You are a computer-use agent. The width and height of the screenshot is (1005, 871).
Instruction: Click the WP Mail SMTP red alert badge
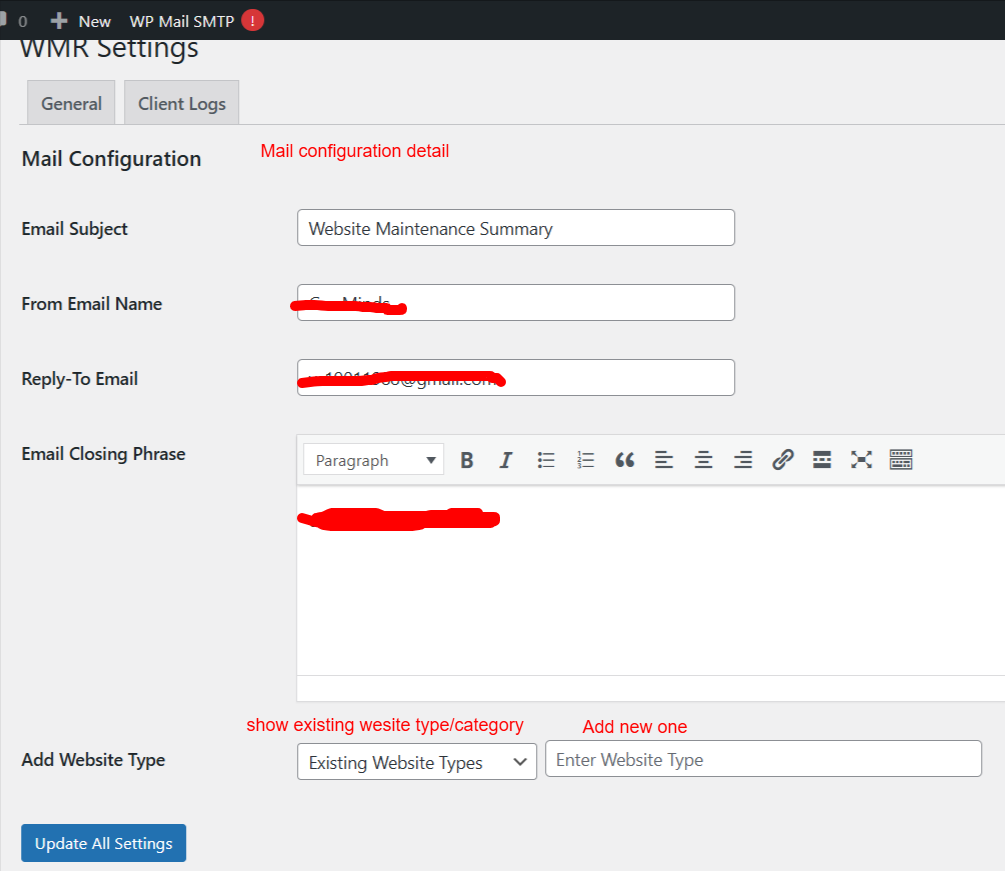click(253, 21)
